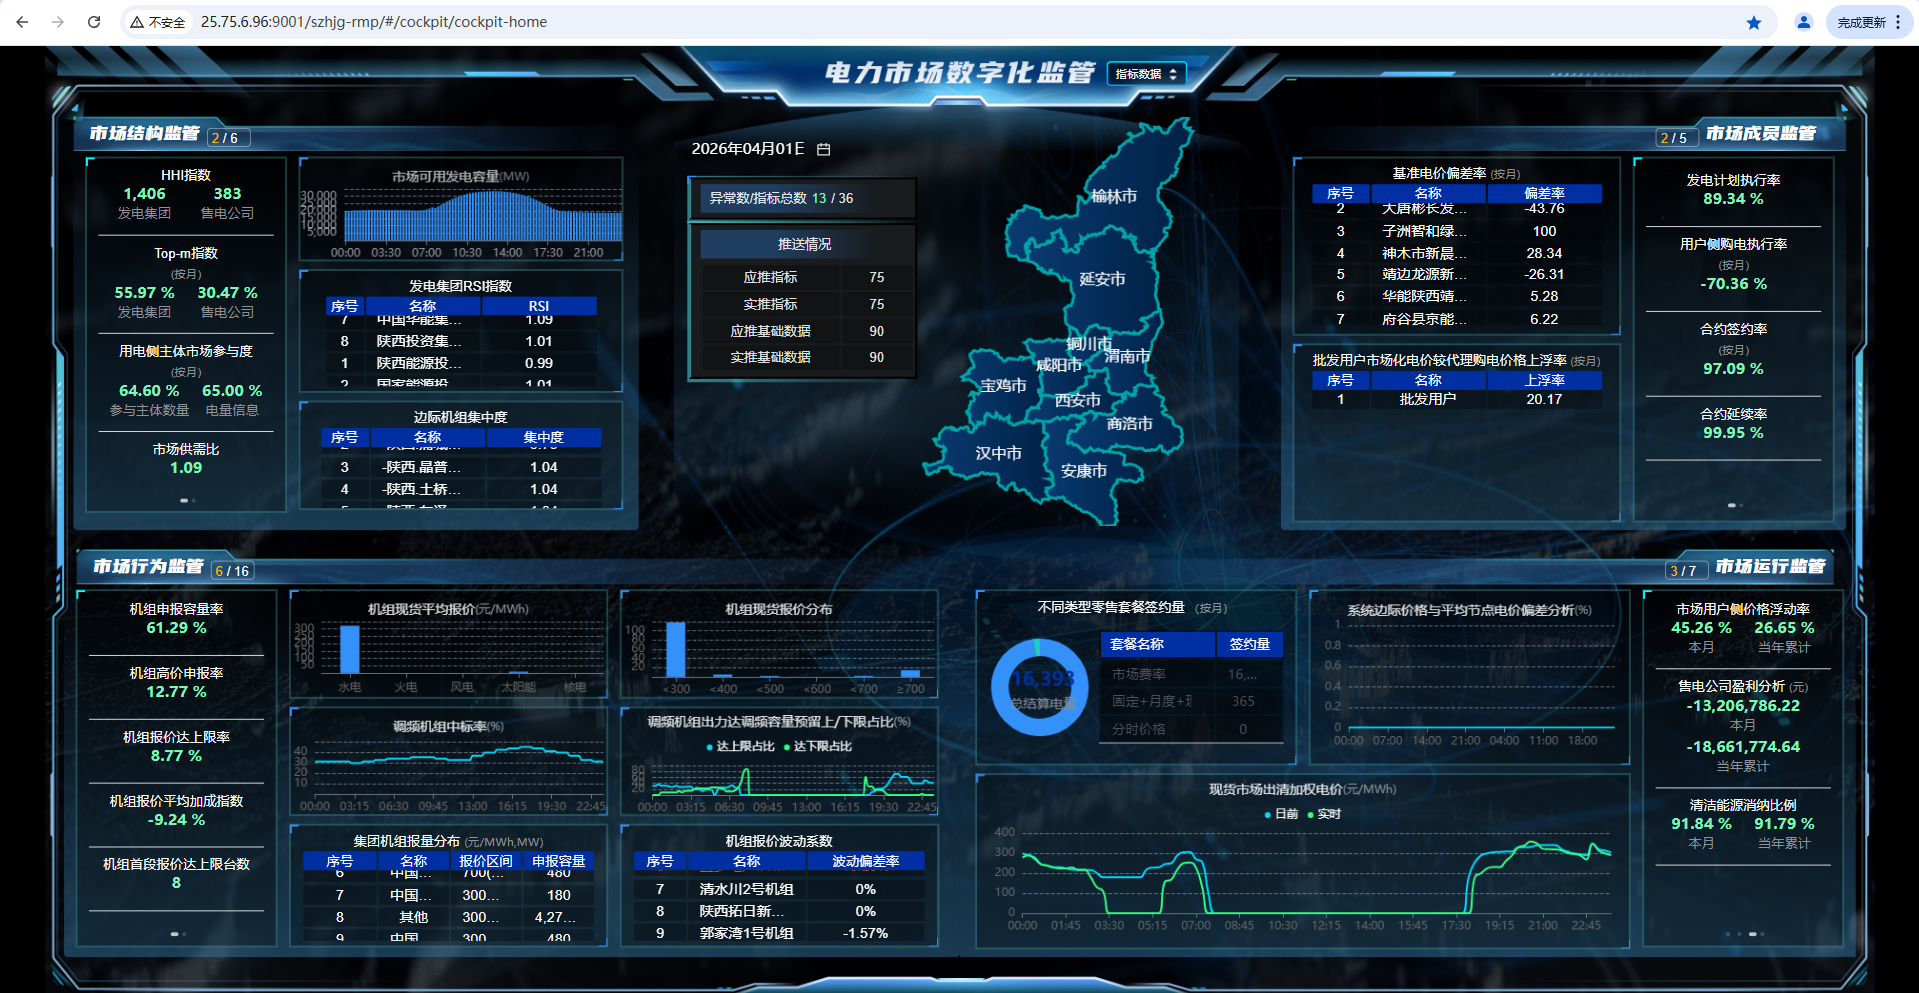This screenshot has height=993, width=1919.
Task: Toggle the 达上限占比 legend series
Action: 741,746
